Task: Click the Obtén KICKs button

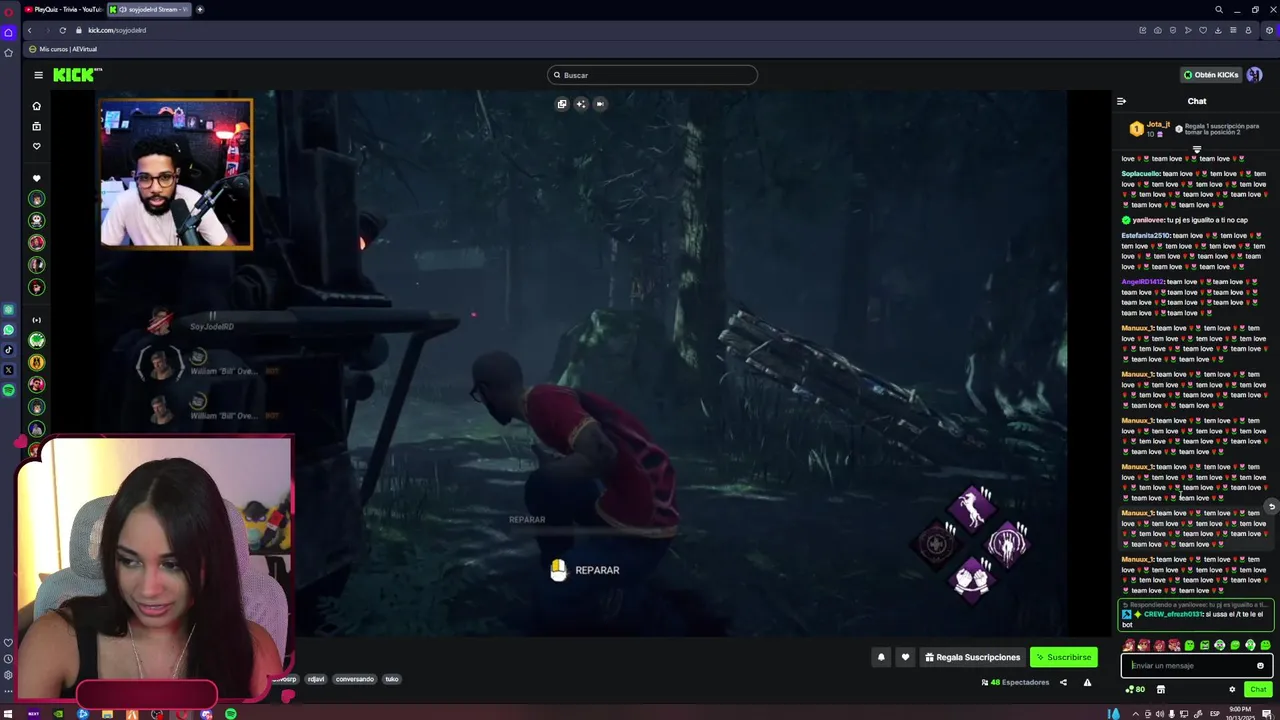Action: pyautogui.click(x=1211, y=75)
